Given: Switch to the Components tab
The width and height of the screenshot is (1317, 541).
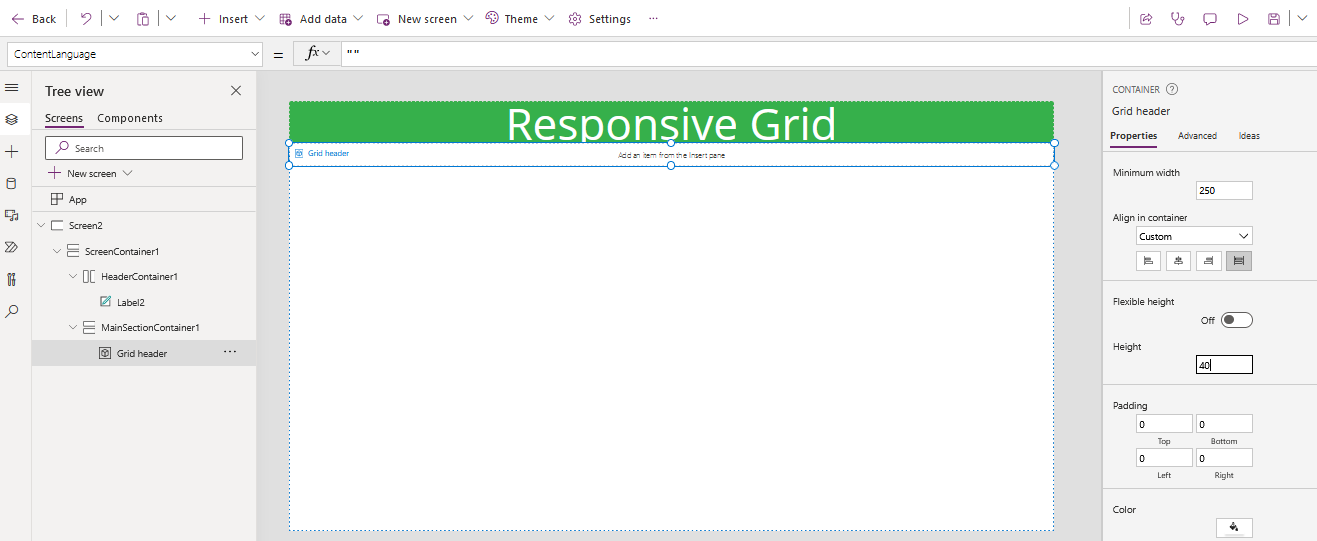Looking at the screenshot, I should pos(130,118).
